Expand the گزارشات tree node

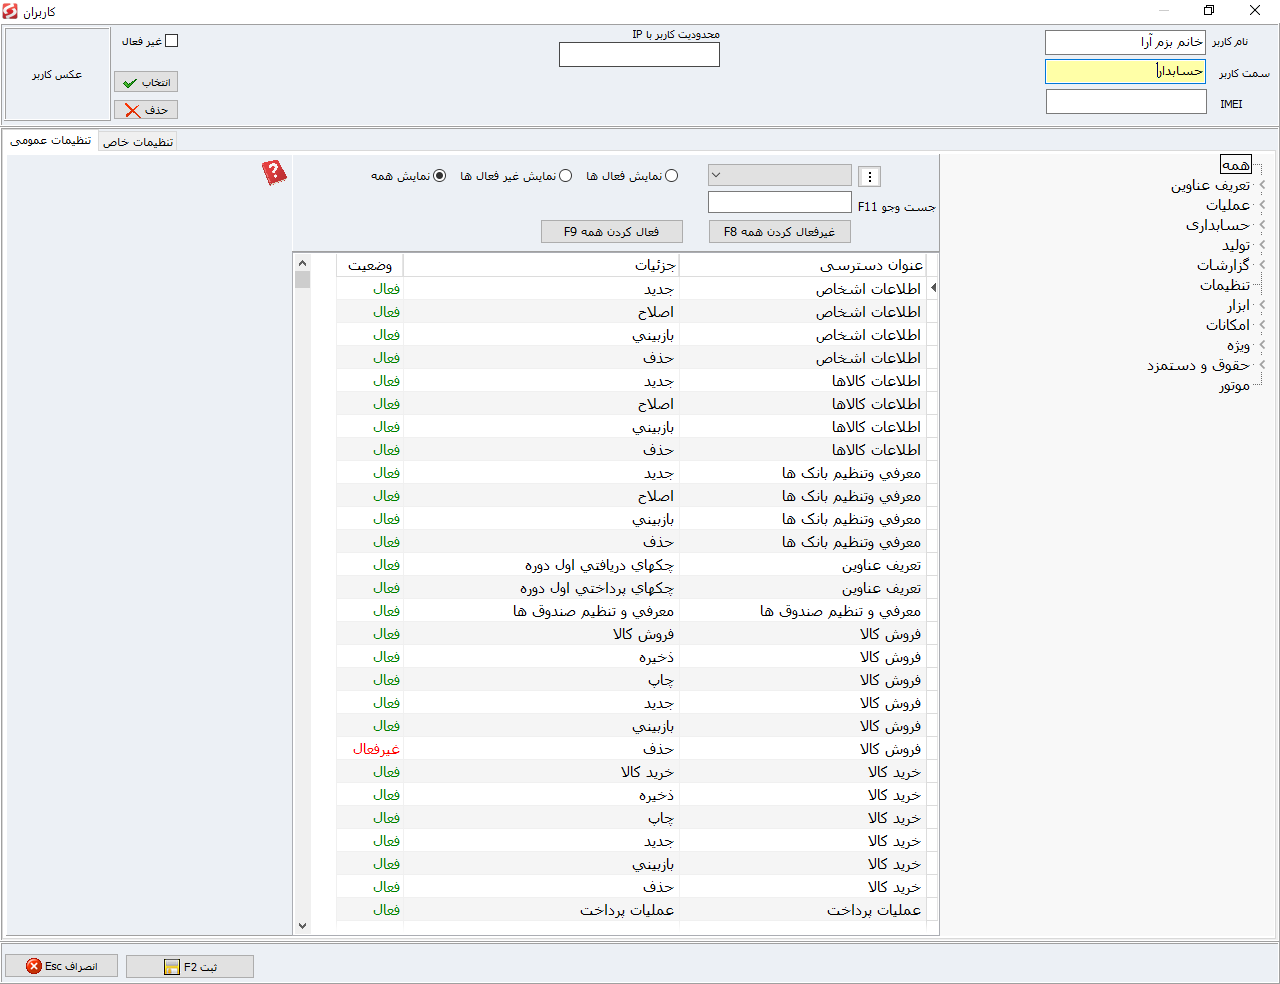1262,265
